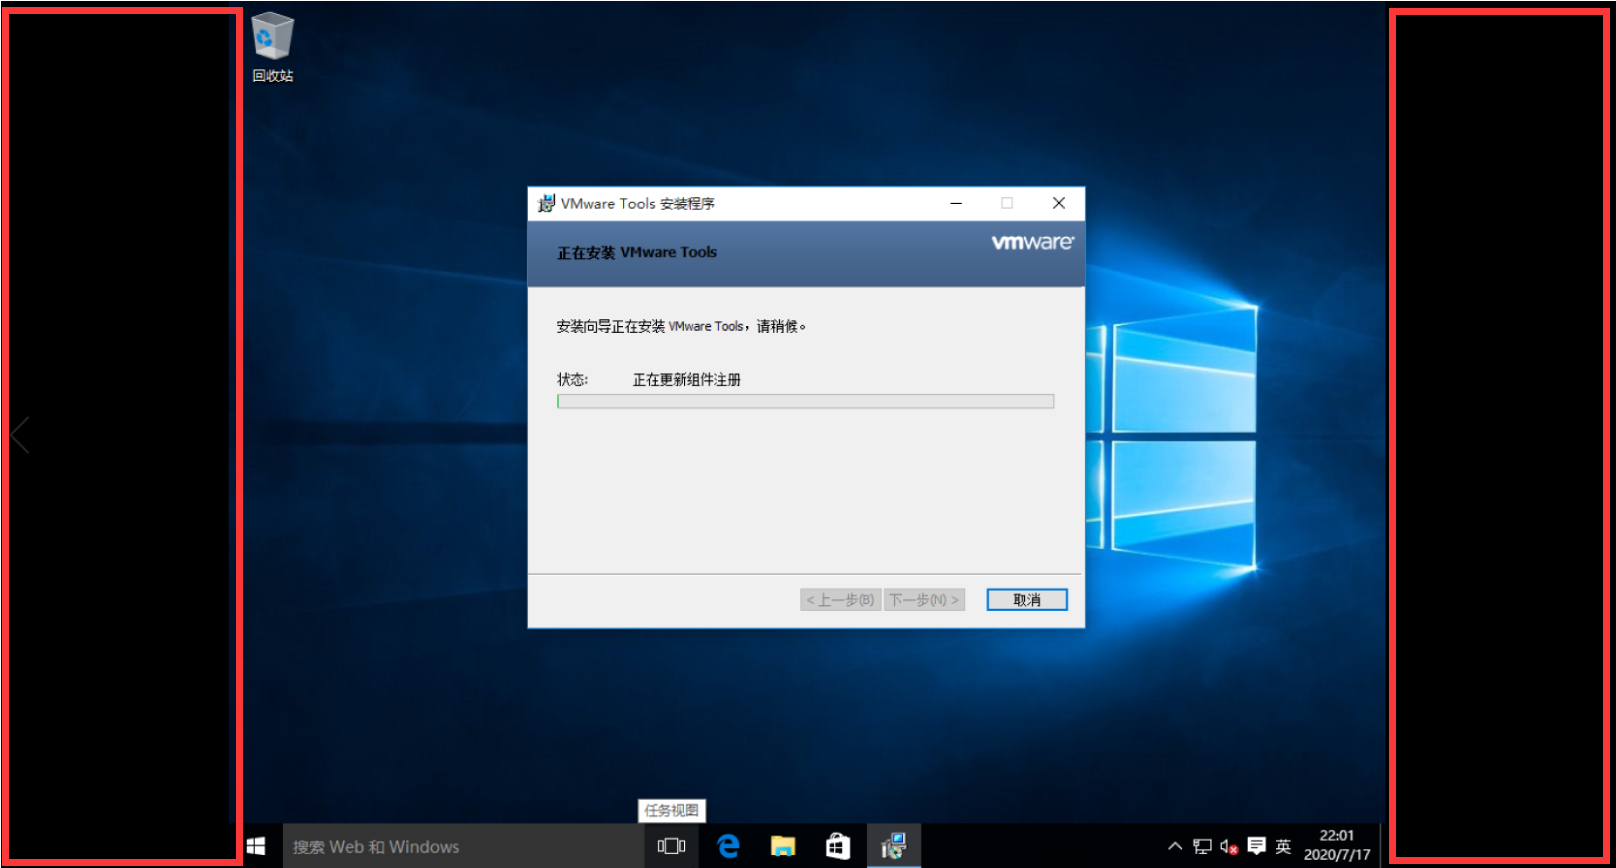Click the maximize button in installer title bar
This screenshot has height=868, width=1616.
1007,203
